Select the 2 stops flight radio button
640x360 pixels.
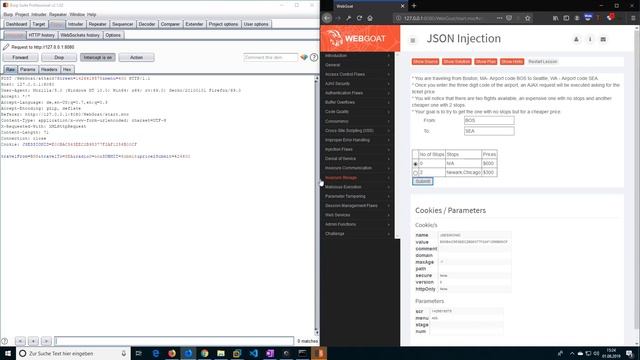[416, 173]
